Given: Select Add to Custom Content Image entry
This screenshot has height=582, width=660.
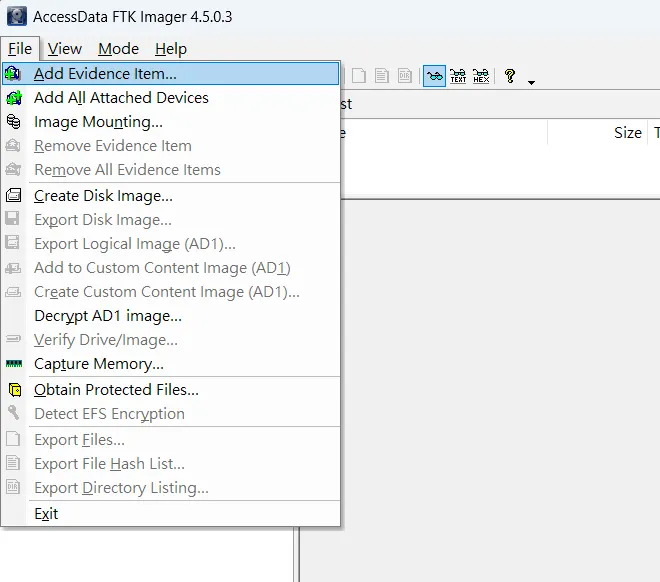Looking at the screenshot, I should pos(170,268).
